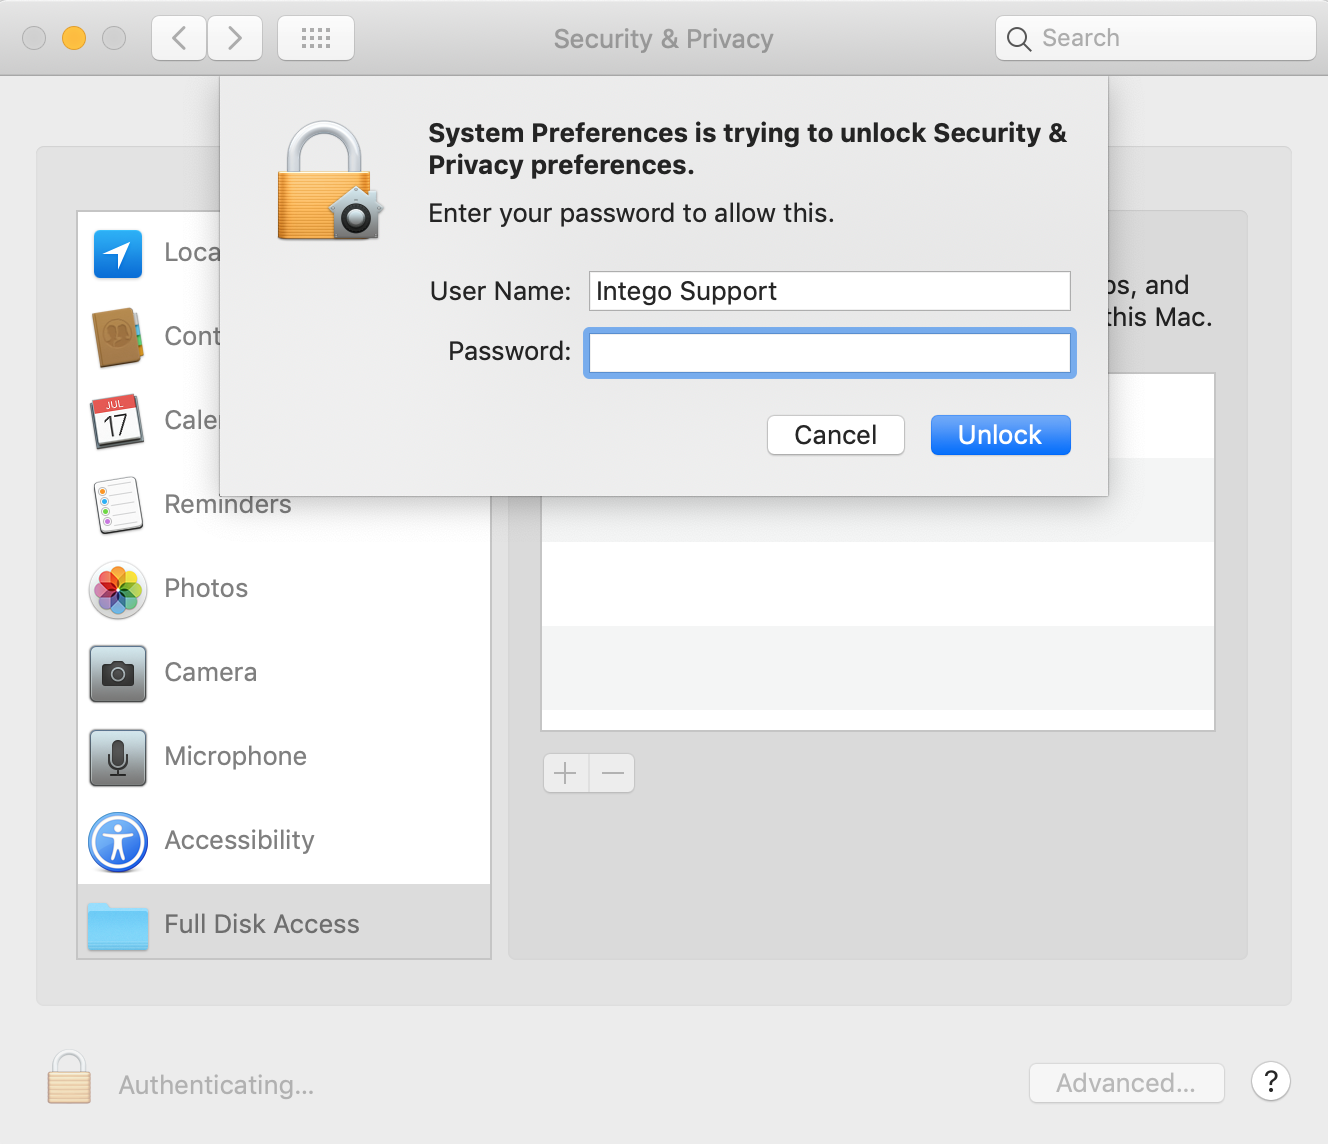This screenshot has height=1144, width=1328.
Task: Click the magnifying glass in Search
Action: 1018,39
